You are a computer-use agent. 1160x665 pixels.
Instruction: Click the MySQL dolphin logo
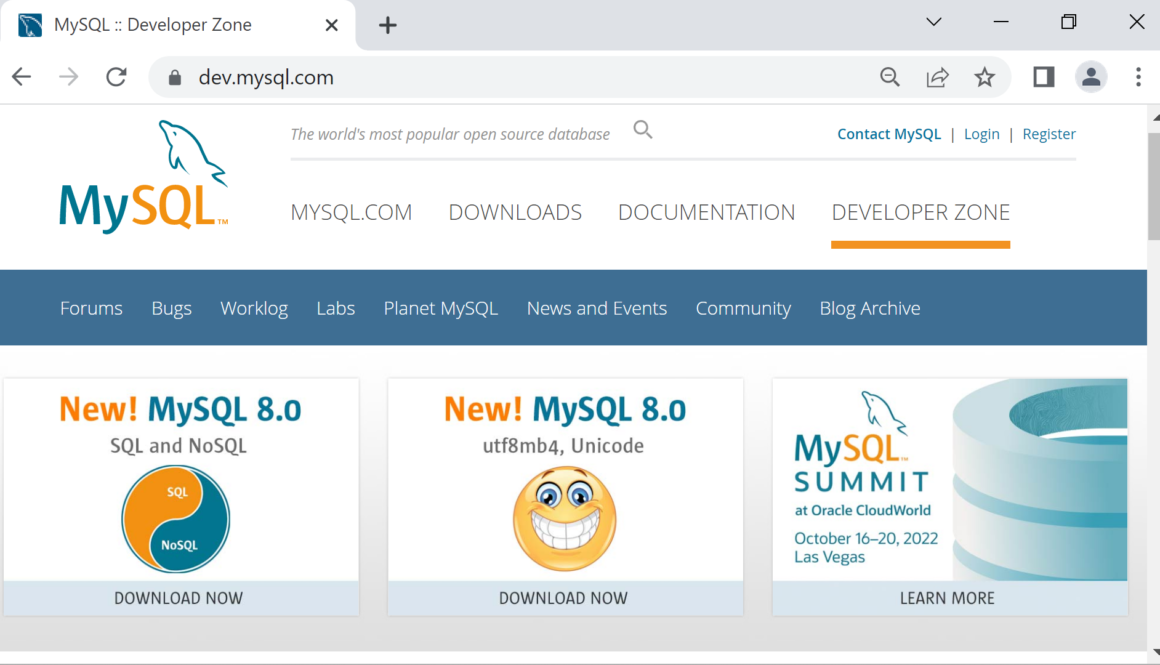pos(143,175)
